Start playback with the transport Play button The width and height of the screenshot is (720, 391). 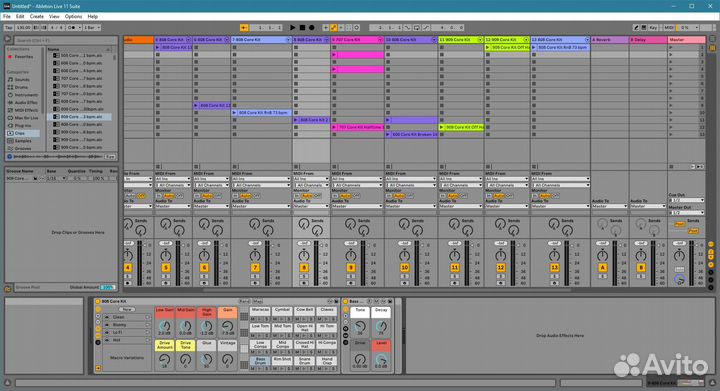(292, 28)
